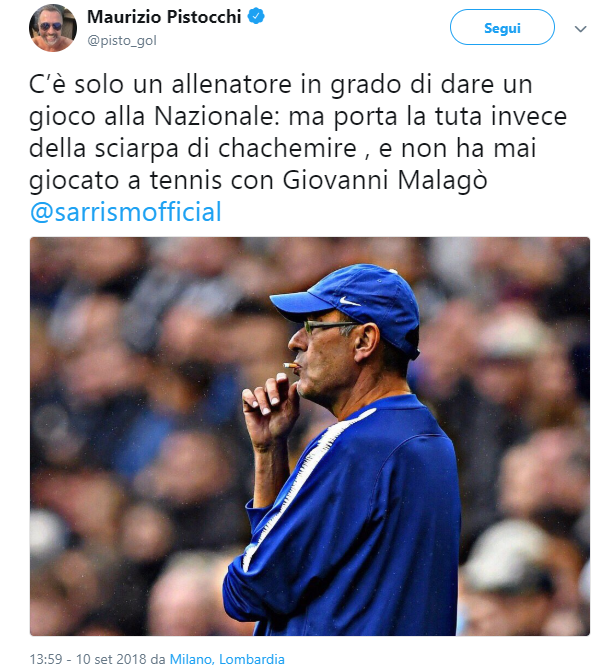Click the Segui follow button
The height and width of the screenshot is (672, 611).
tap(502, 27)
